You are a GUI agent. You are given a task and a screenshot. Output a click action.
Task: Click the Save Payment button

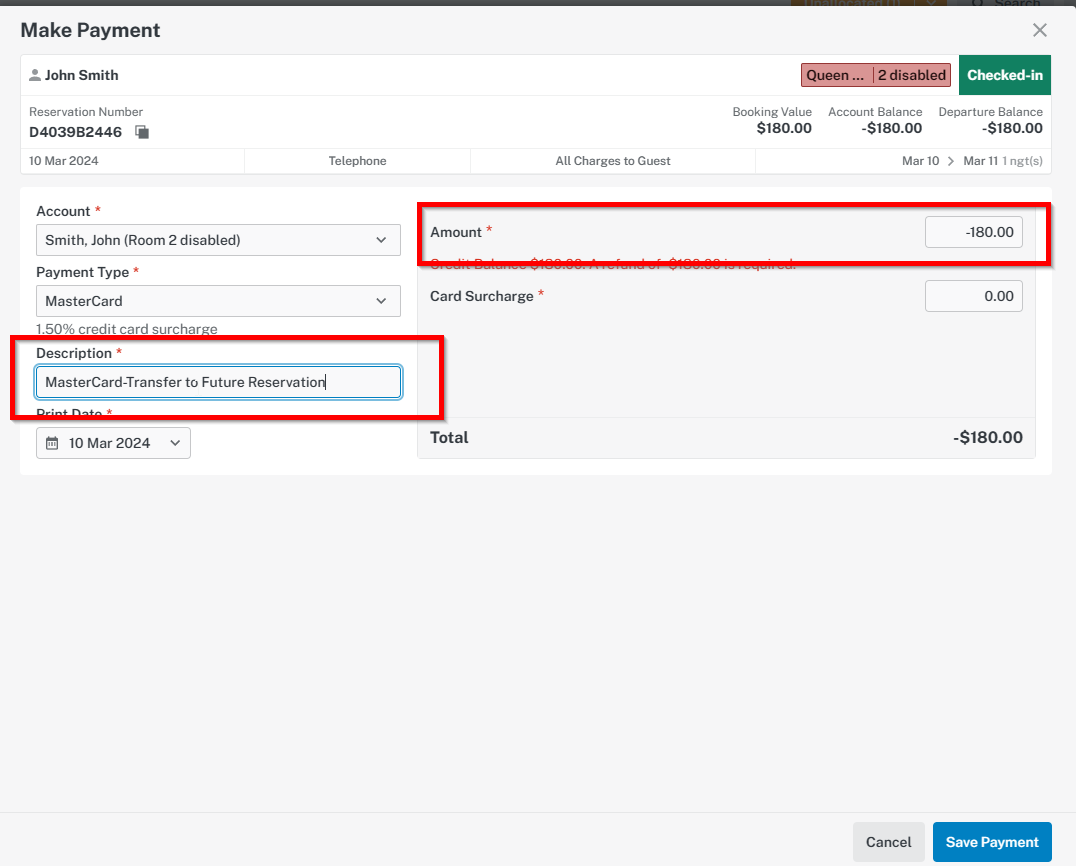point(992,842)
